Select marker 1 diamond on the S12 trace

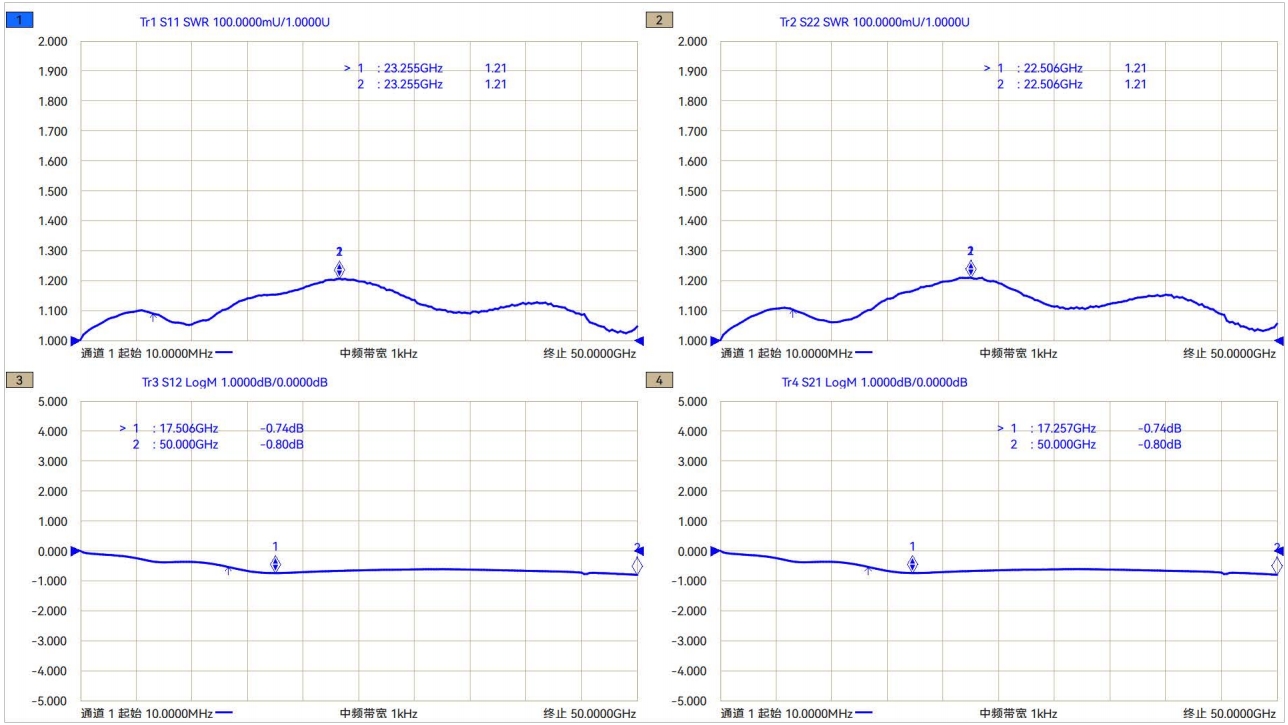tap(276, 564)
